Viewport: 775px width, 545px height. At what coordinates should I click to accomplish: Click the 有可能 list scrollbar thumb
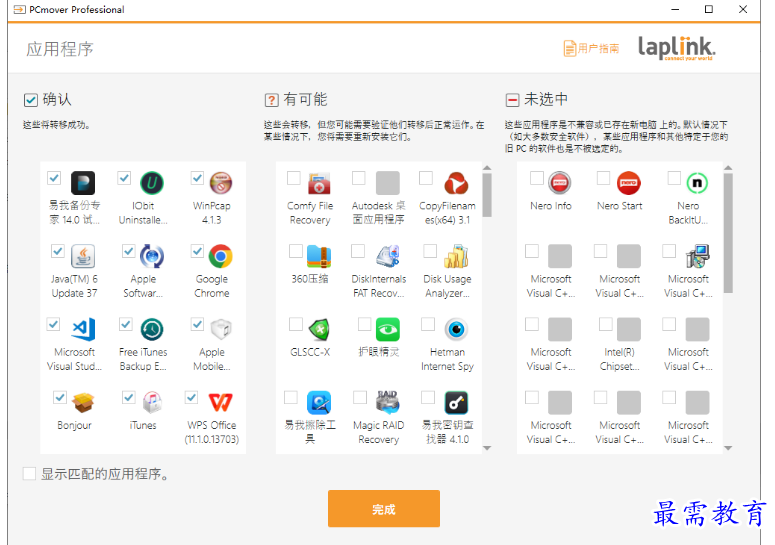point(487,195)
